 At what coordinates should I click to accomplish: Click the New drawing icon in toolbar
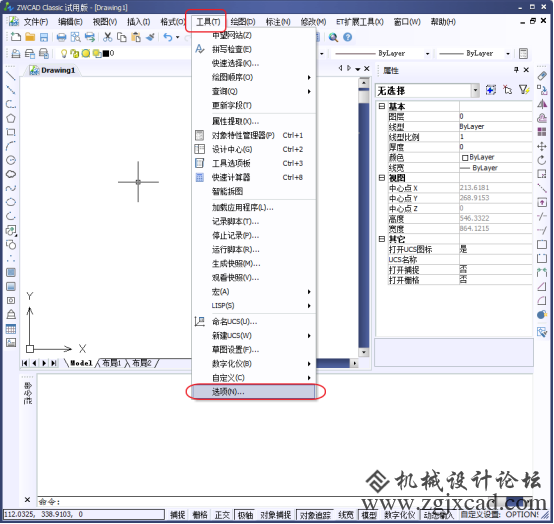16,37
